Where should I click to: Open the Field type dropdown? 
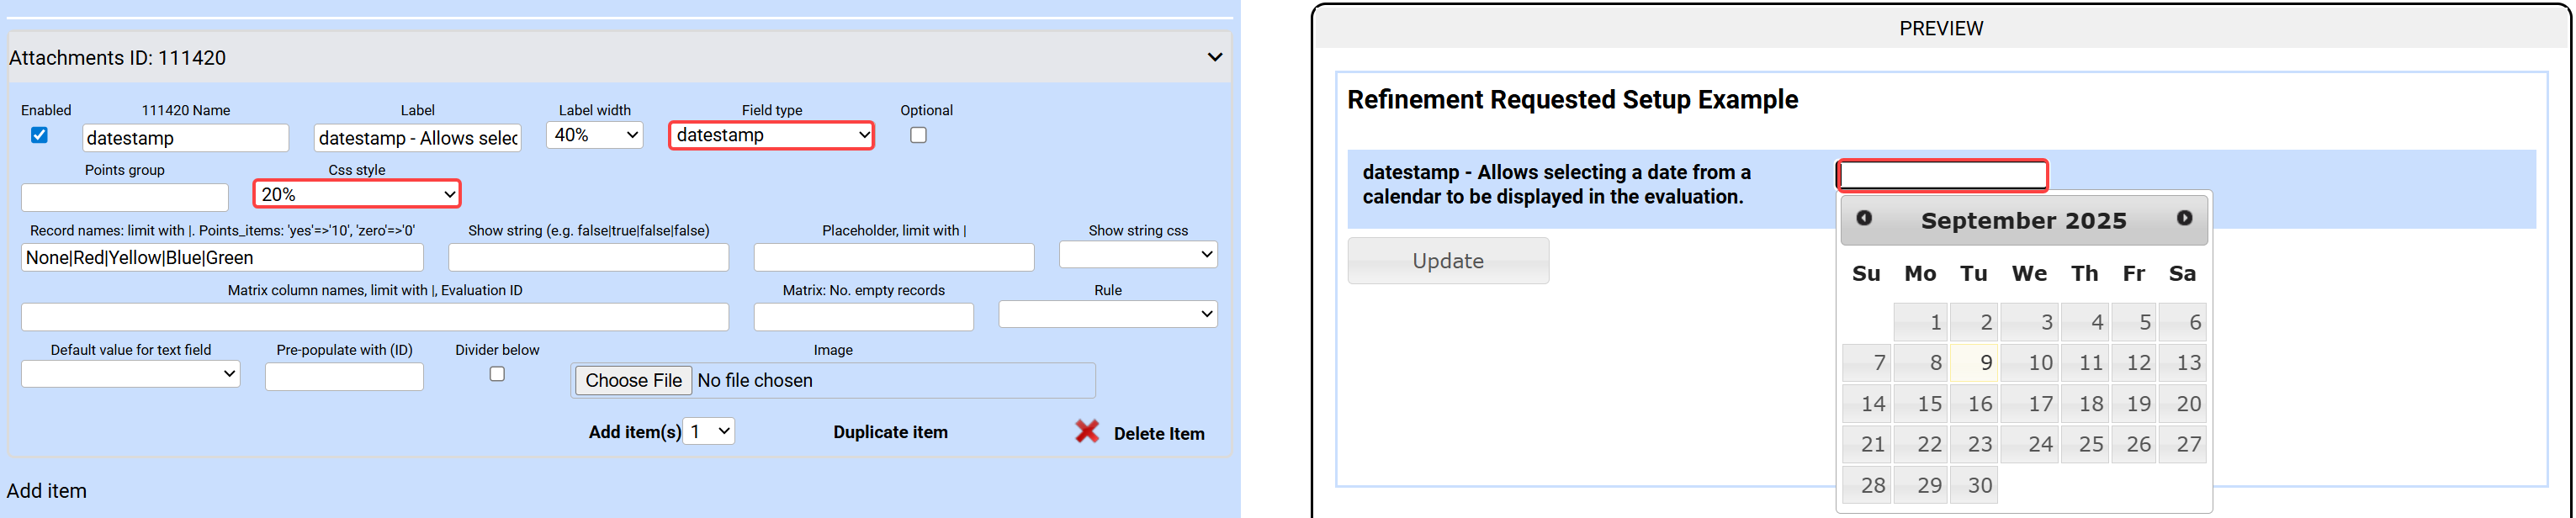pos(771,135)
